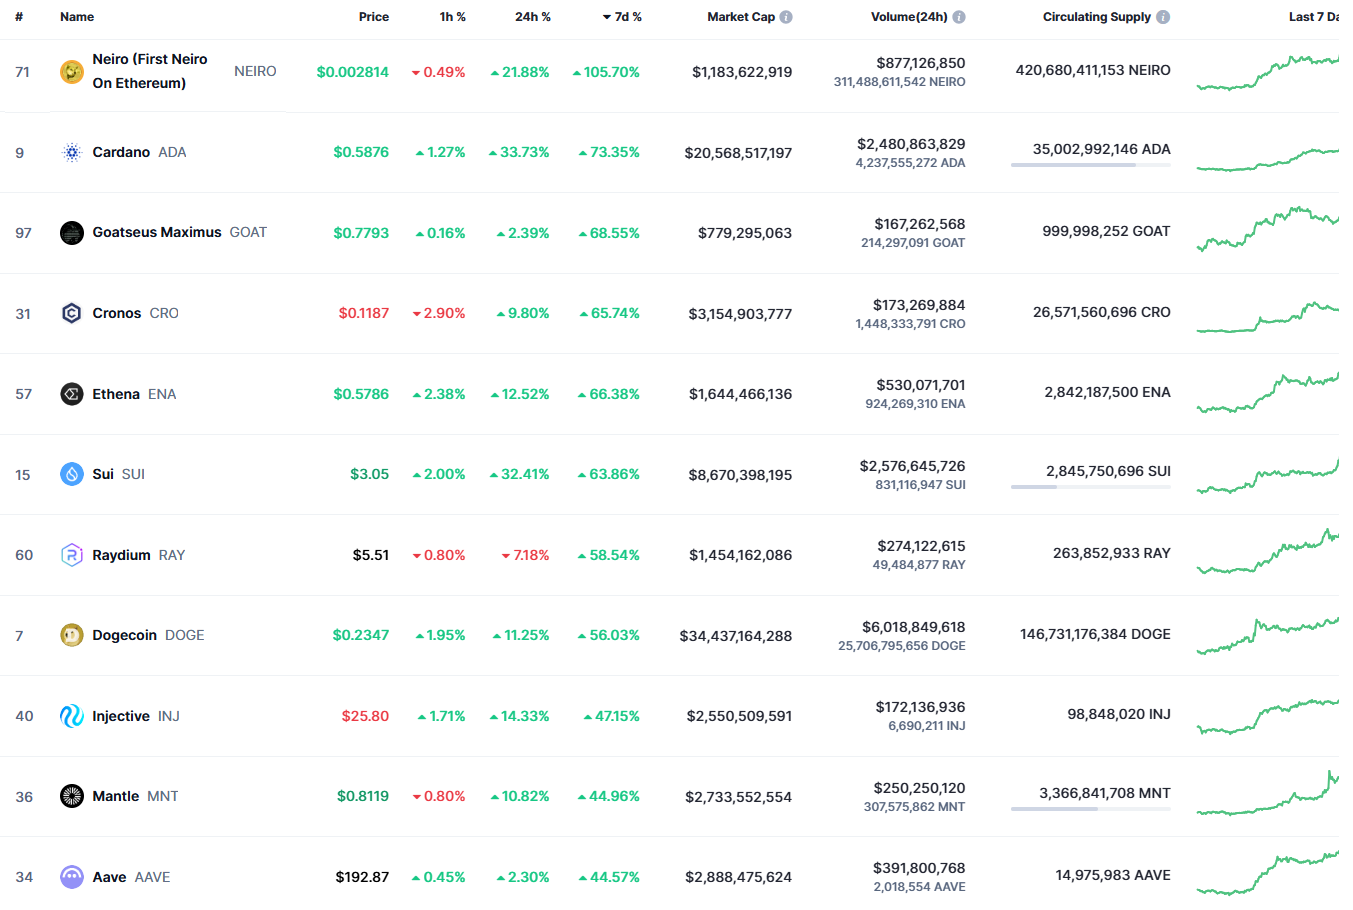Sort the table by 24h %
The width and height of the screenshot is (1353, 910).
tap(533, 17)
